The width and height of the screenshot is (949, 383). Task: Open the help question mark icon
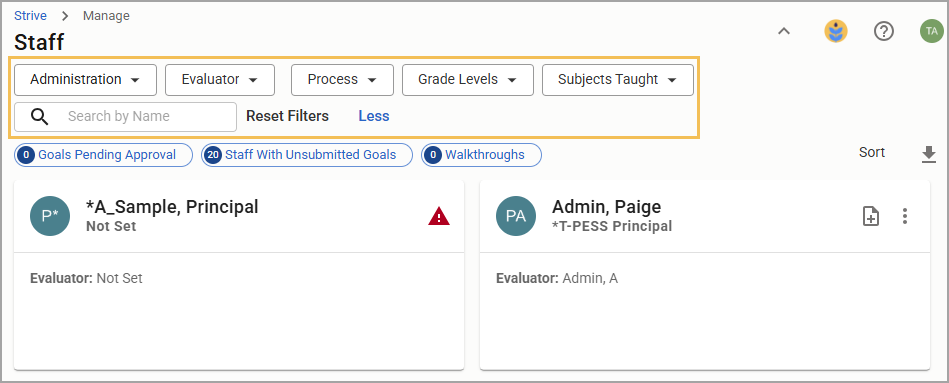point(884,31)
